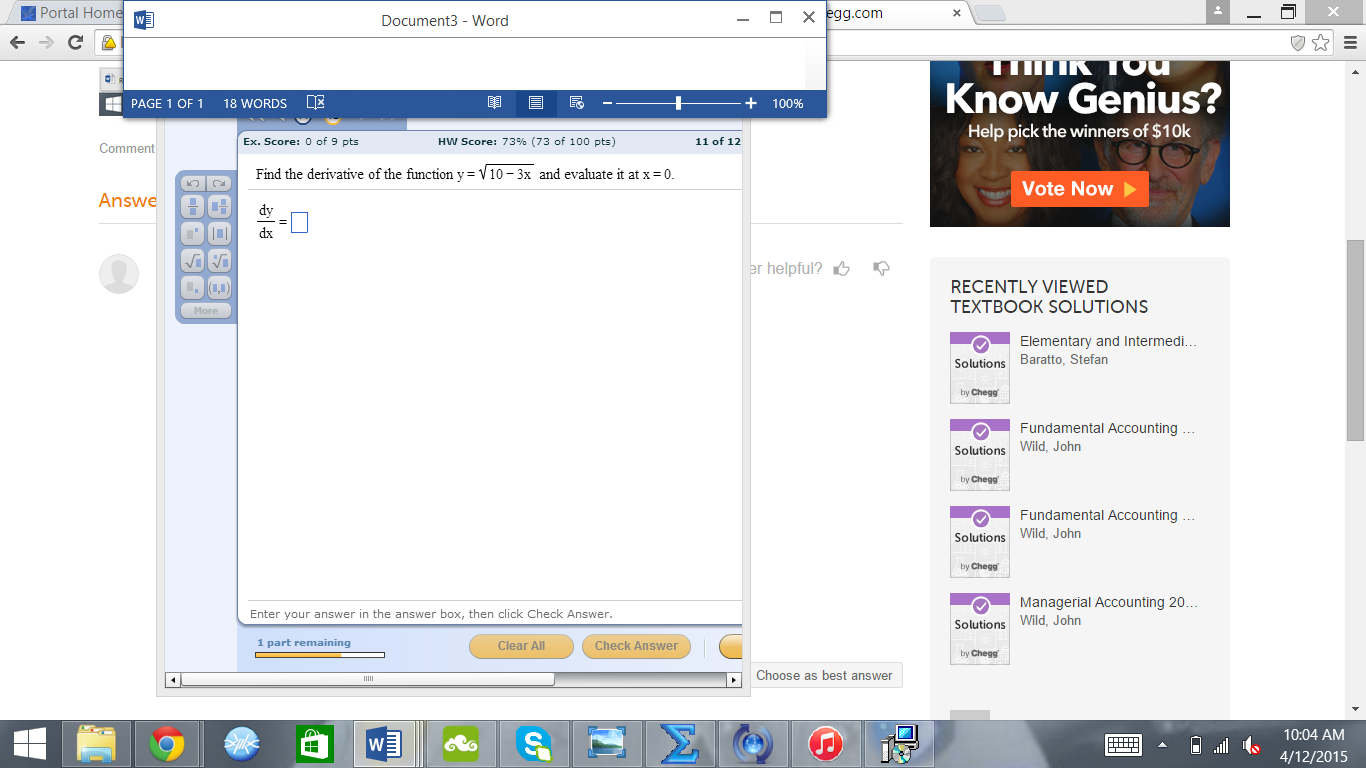Open the Windows Start button
Image resolution: width=1366 pixels, height=768 pixels.
28,744
